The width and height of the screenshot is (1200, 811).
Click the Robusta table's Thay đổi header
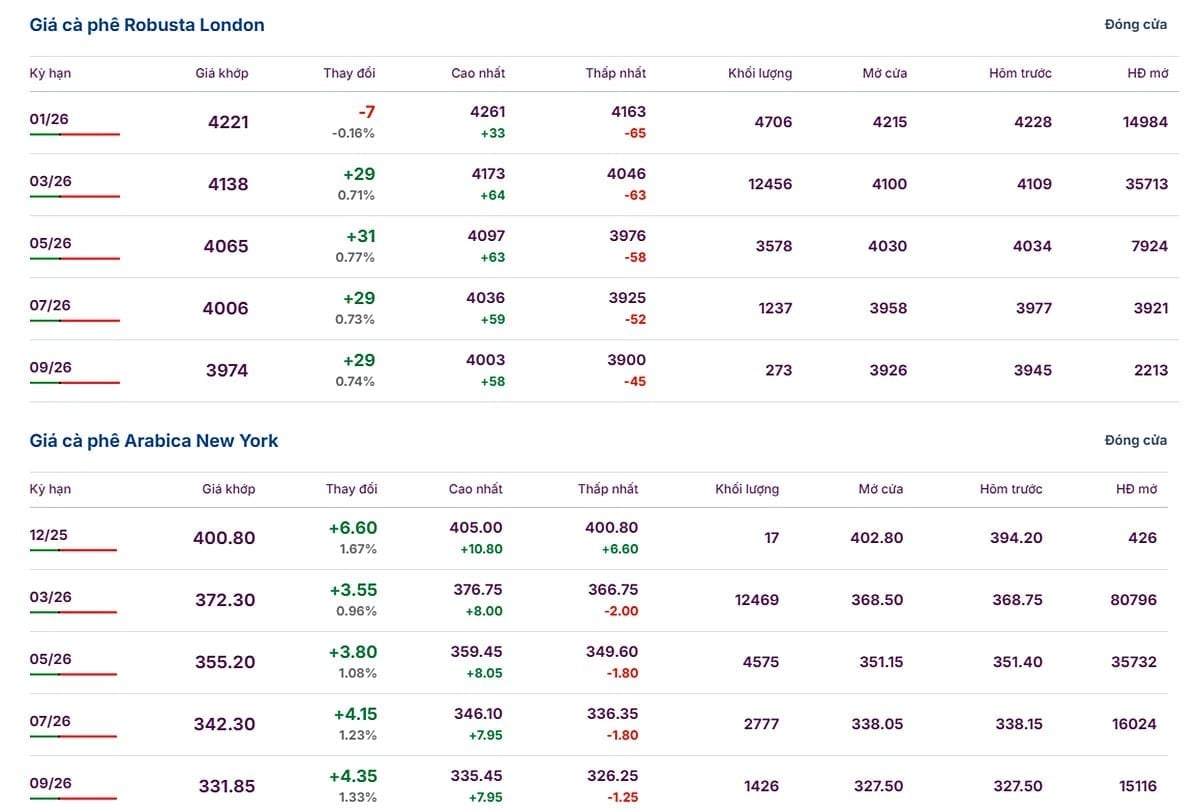point(350,73)
